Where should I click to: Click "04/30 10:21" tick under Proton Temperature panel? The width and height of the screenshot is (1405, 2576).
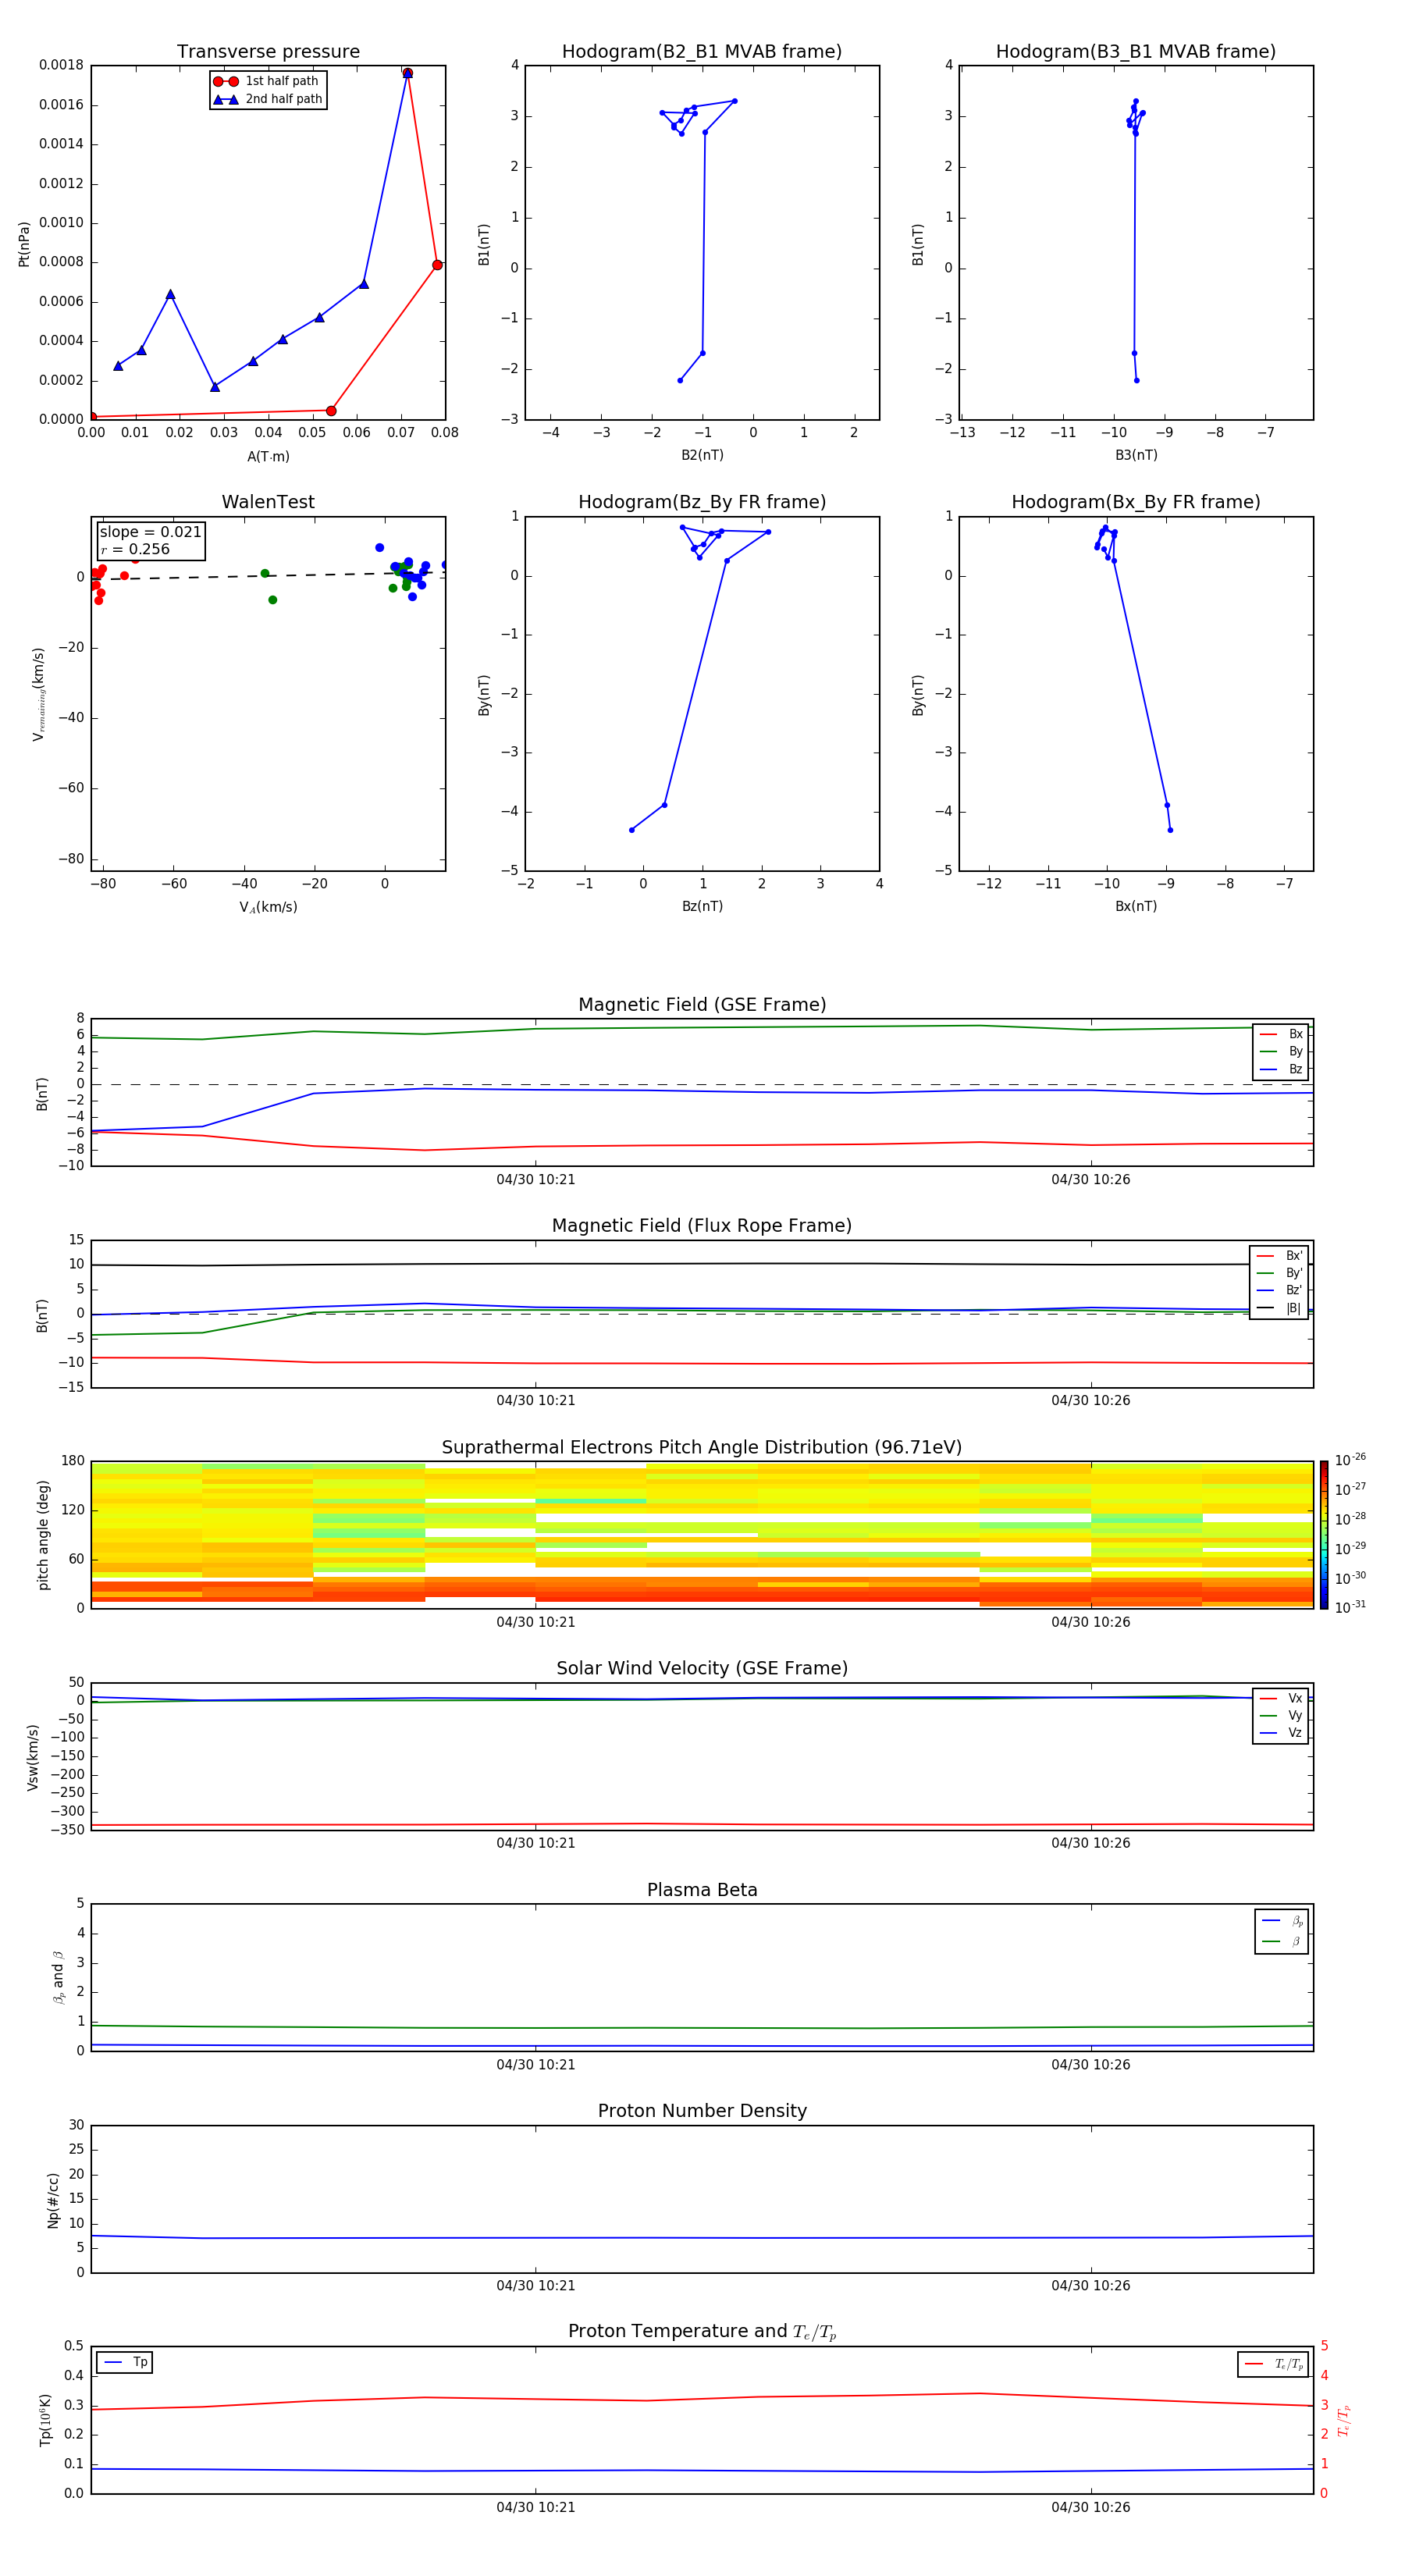click(x=536, y=2507)
